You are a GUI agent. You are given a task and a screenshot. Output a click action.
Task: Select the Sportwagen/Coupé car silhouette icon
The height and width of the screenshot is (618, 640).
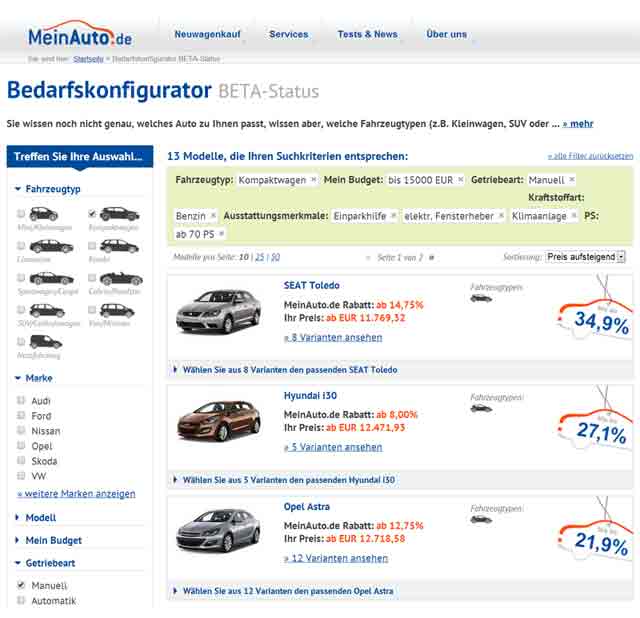pos(51,278)
